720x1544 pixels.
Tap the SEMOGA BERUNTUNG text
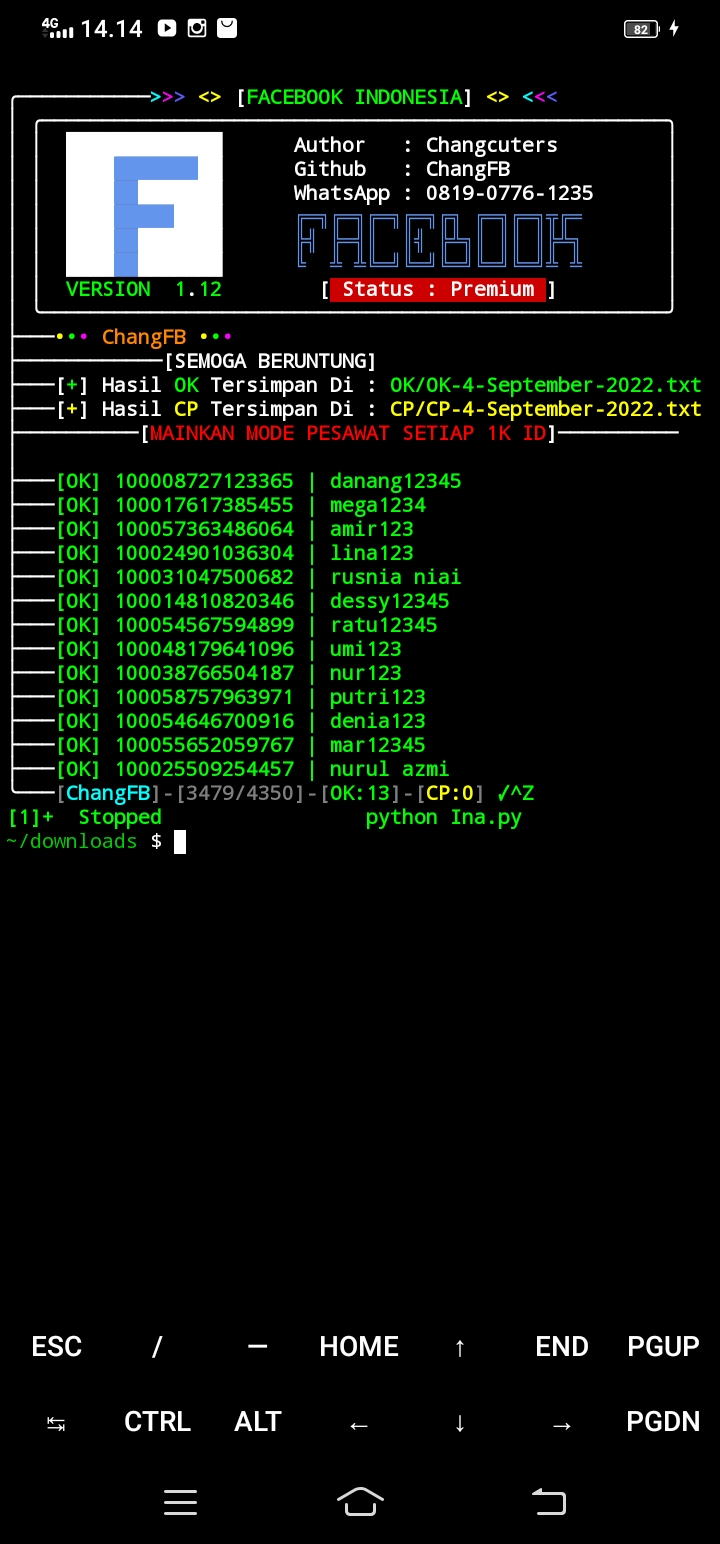tap(270, 361)
